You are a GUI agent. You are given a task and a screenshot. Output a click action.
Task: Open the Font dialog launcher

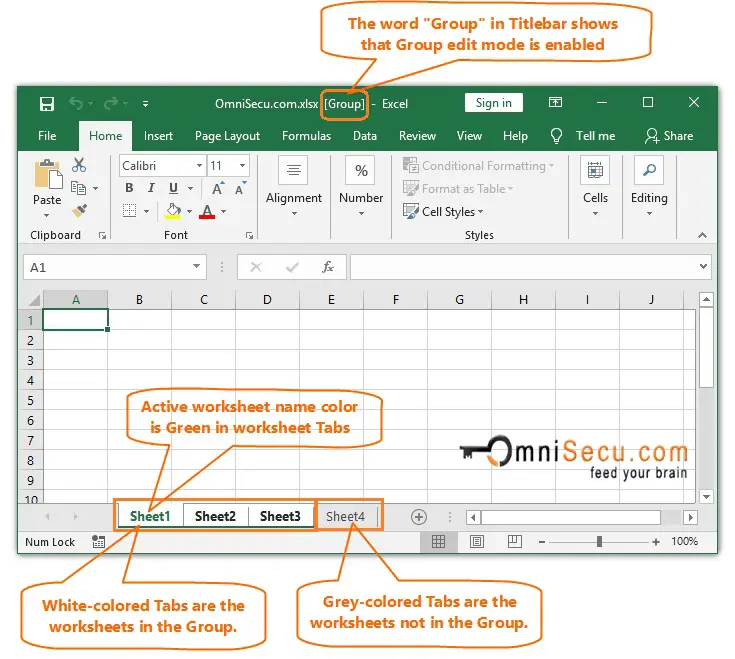[249, 236]
